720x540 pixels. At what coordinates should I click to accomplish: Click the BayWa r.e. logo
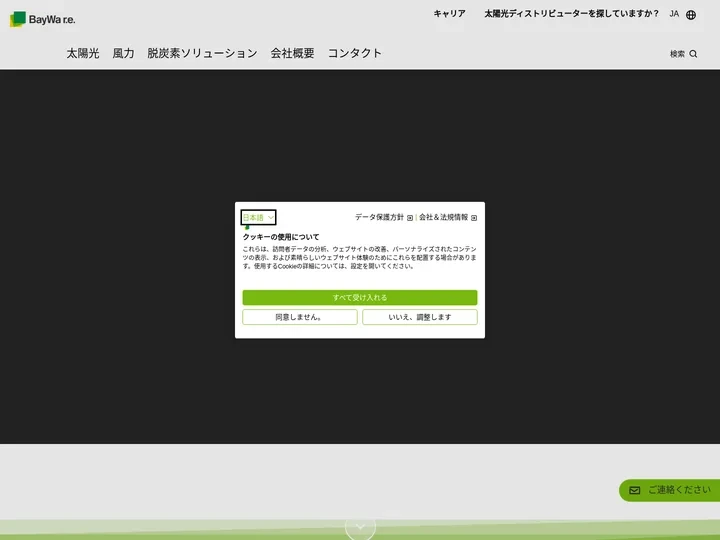pos(42,19)
